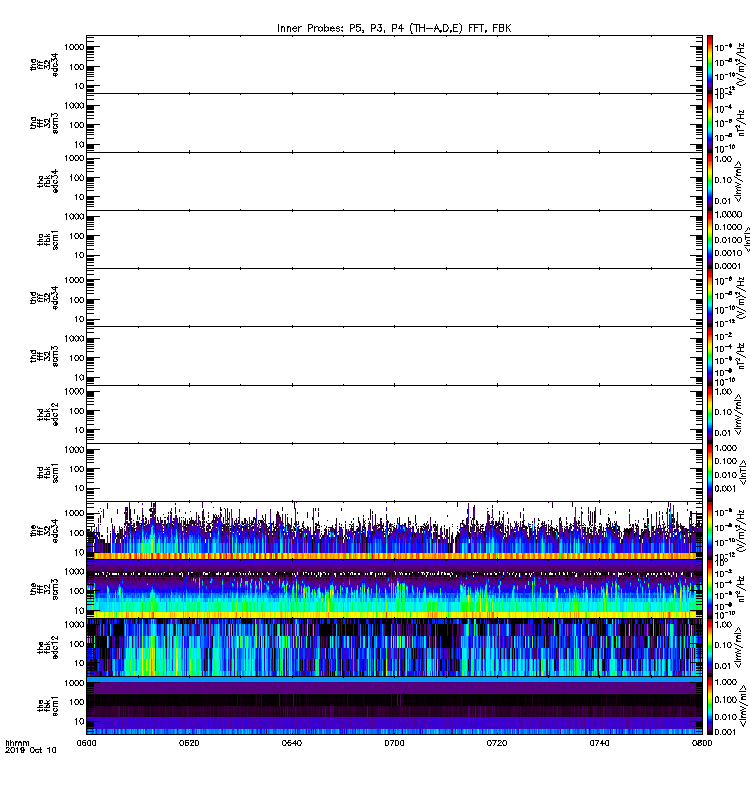Image resolution: width=750 pixels, height=800 pixels.
Task: Click the empty thd fbk scm1 plot panel
Action: click(x=394, y=472)
